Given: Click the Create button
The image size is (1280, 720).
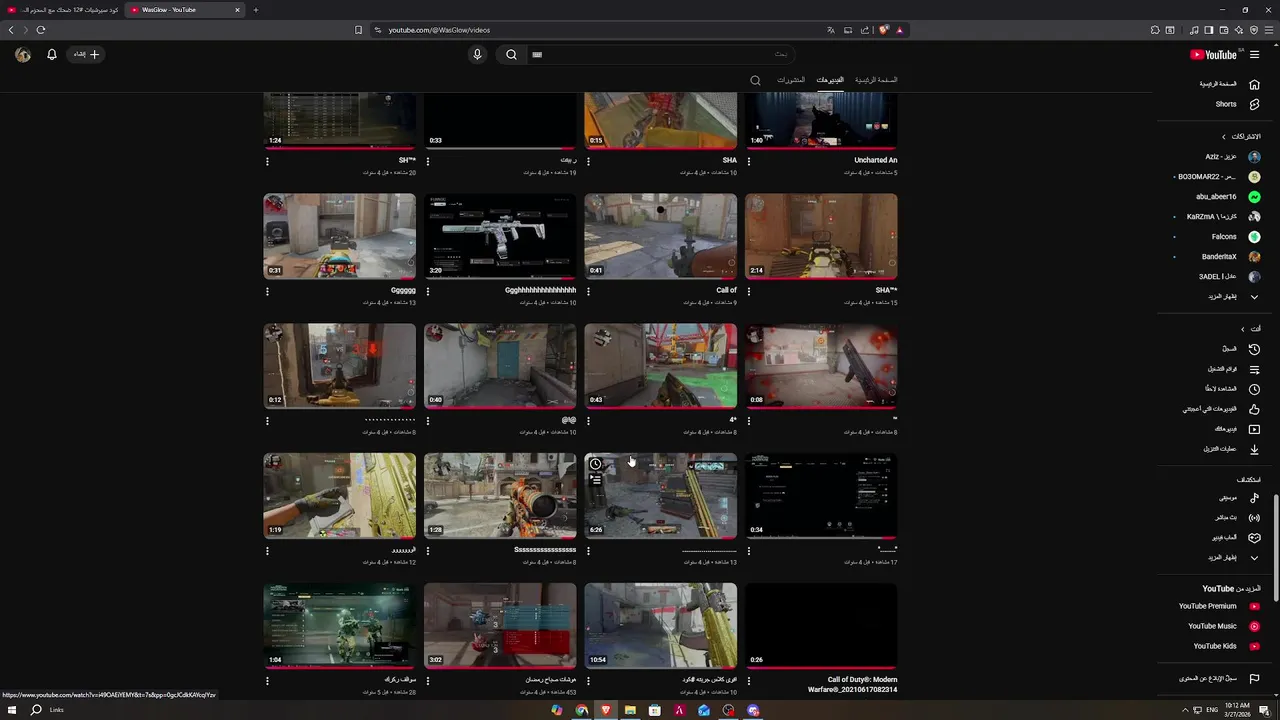Looking at the screenshot, I should 87,55.
